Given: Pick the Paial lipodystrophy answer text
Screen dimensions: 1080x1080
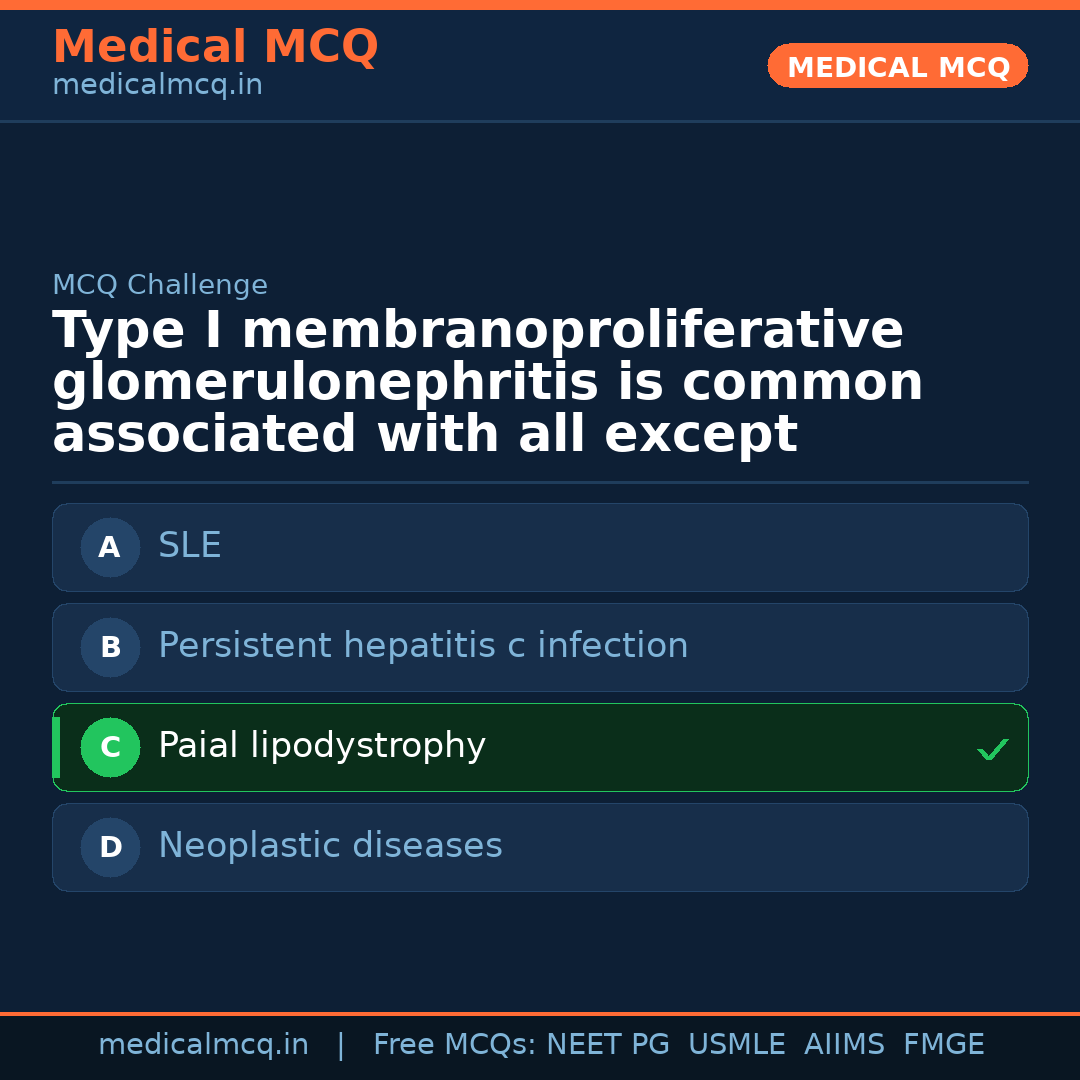Looking at the screenshot, I should 322,746.
